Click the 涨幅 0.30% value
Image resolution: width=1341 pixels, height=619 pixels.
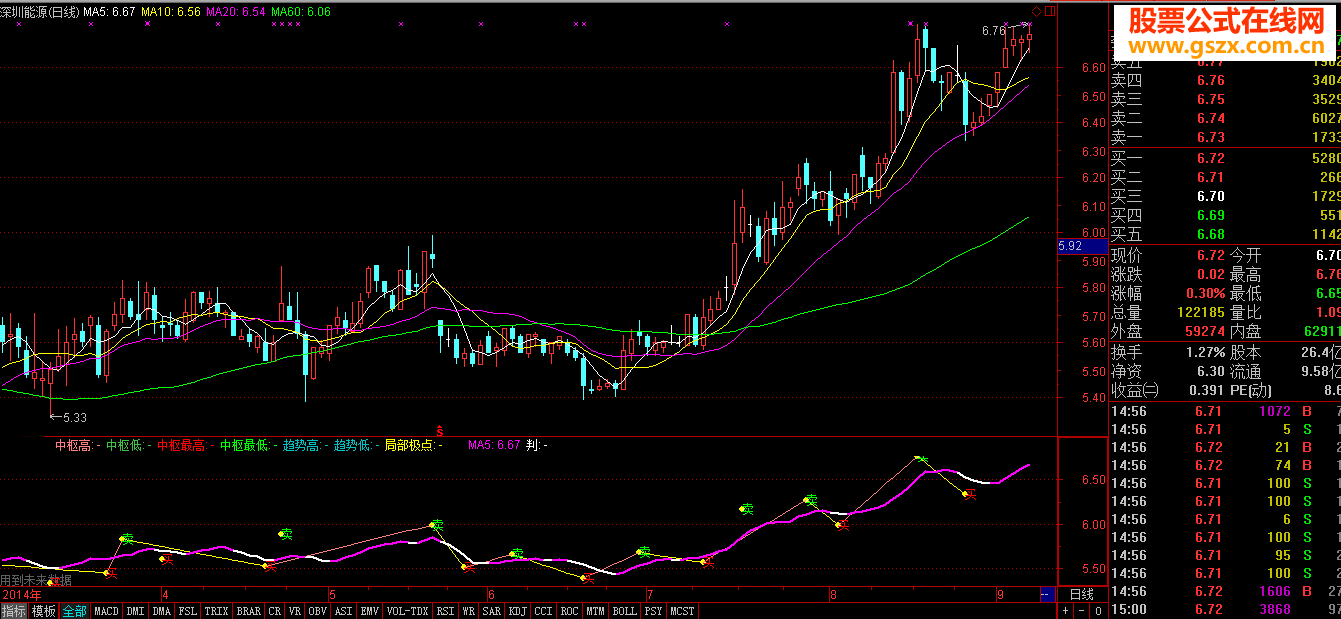click(1206, 293)
